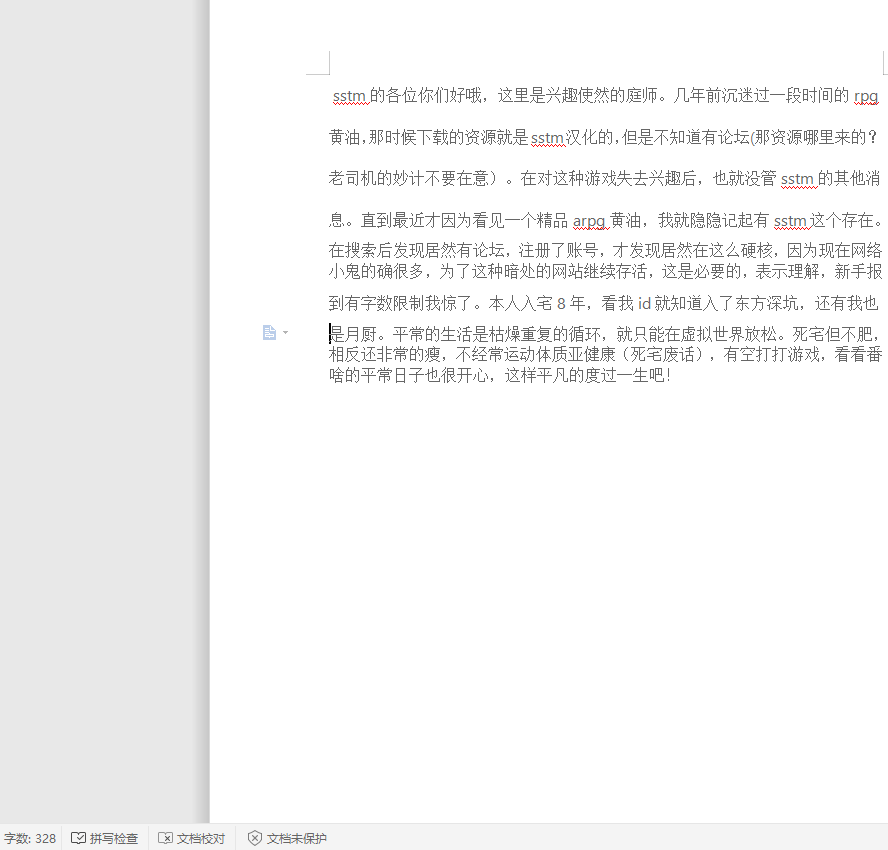Click the paragraph layout icon beside the text
This screenshot has width=888, height=850.
click(269, 332)
